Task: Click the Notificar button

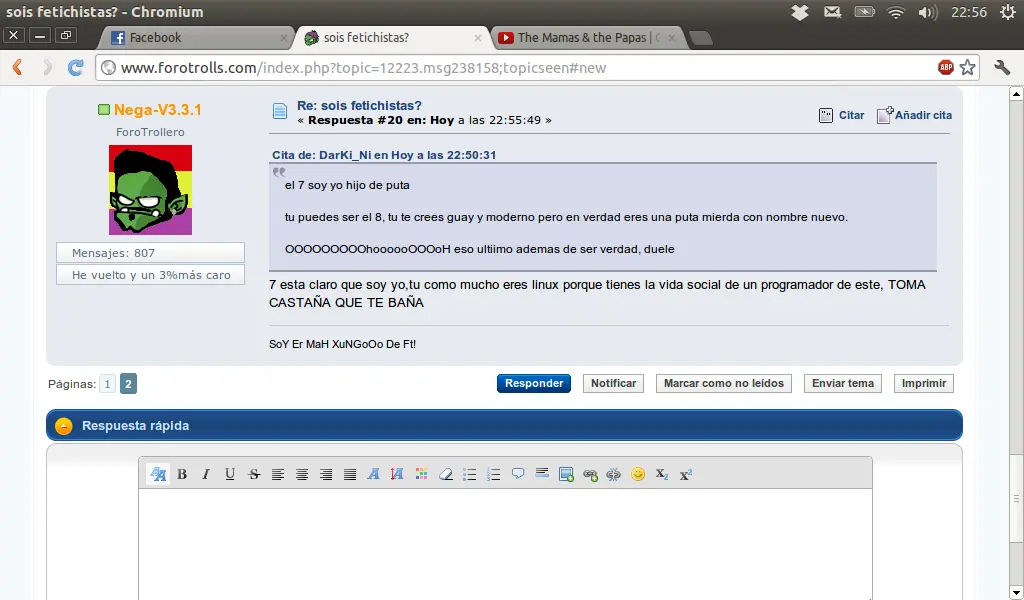Action: 613,383
